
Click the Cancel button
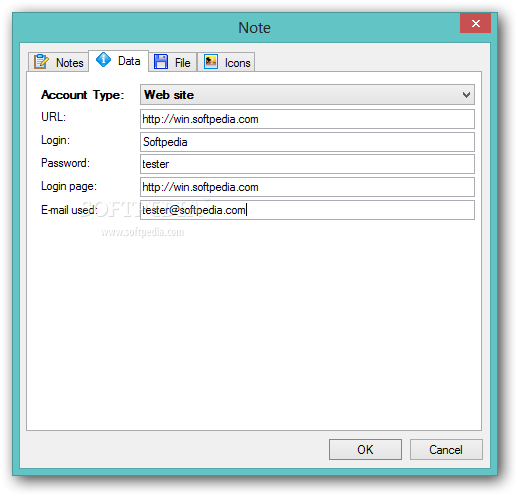click(x=446, y=450)
